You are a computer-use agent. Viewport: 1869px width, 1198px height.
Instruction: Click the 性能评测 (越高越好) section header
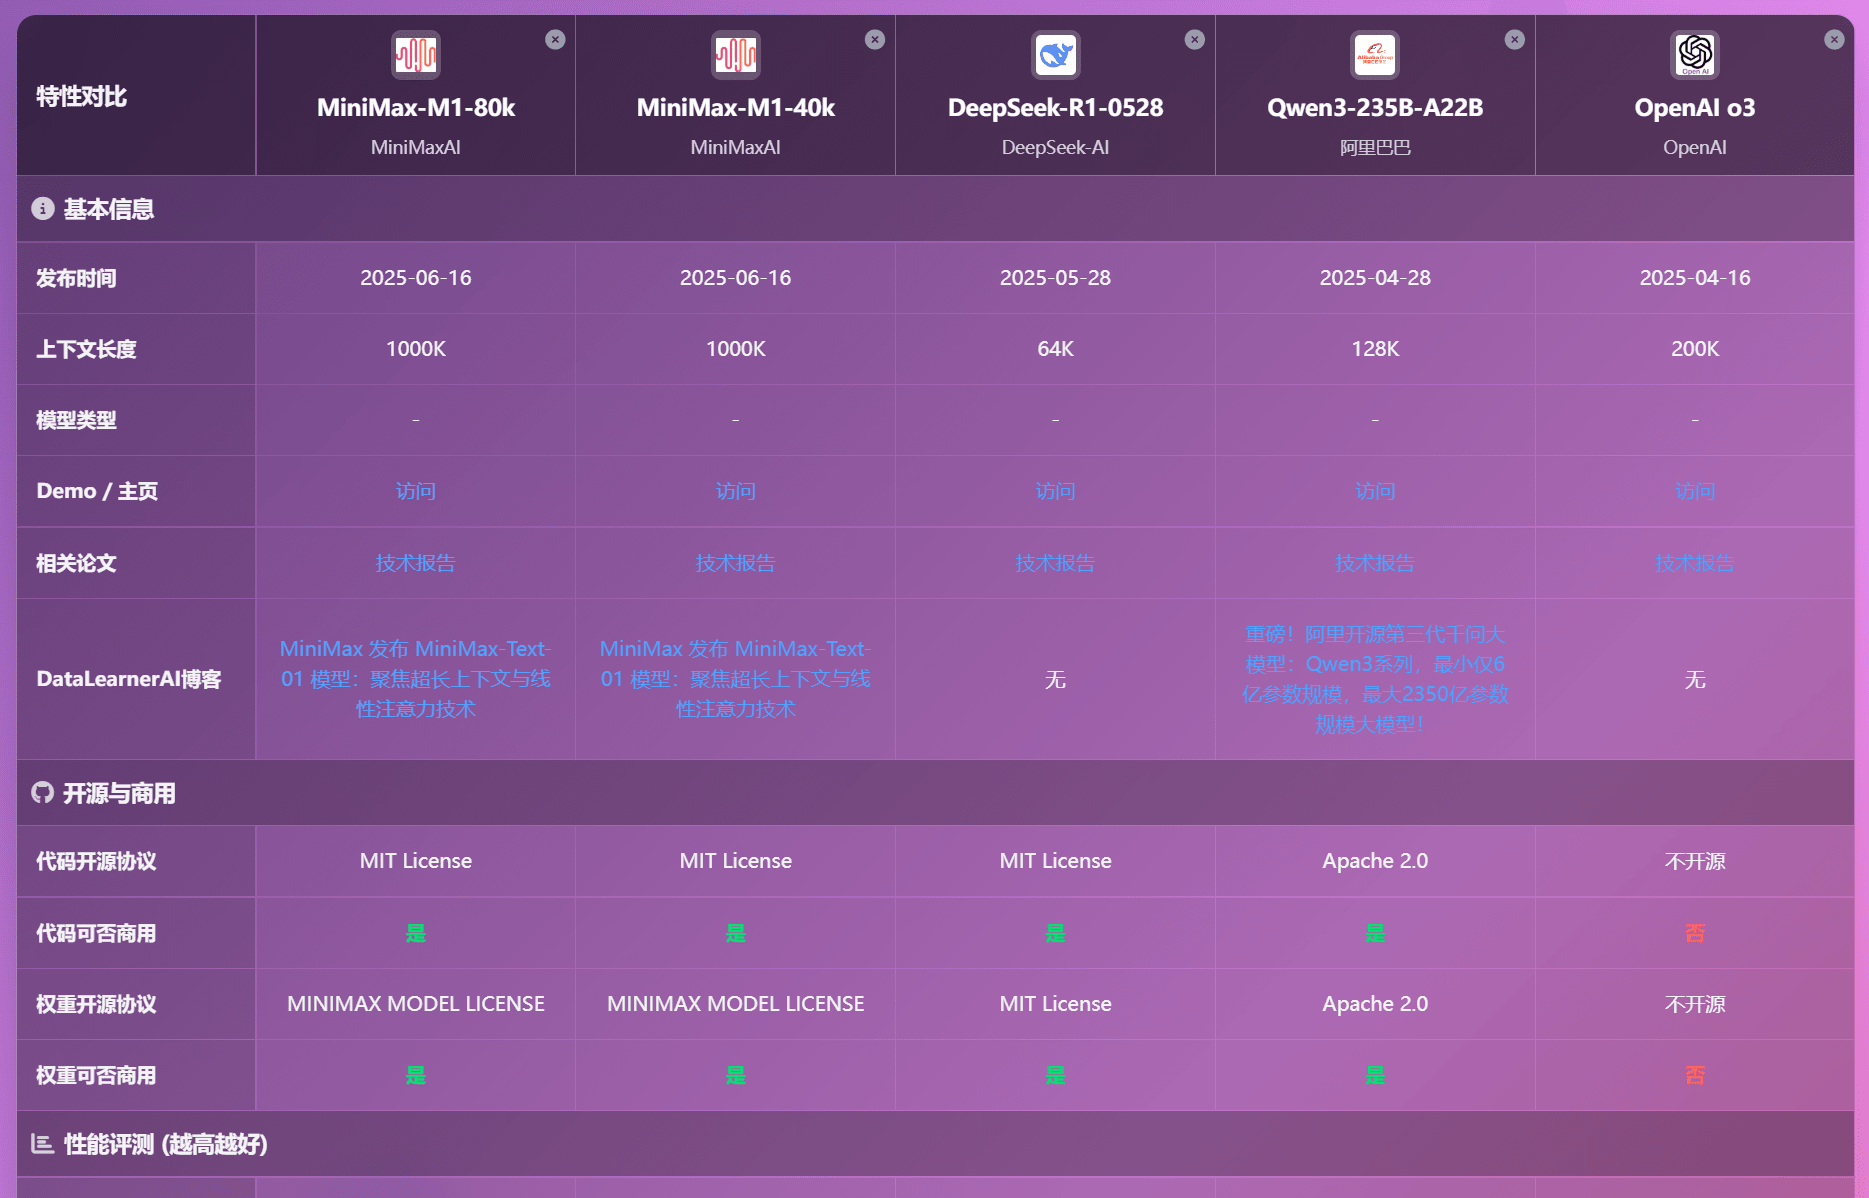(935, 1143)
